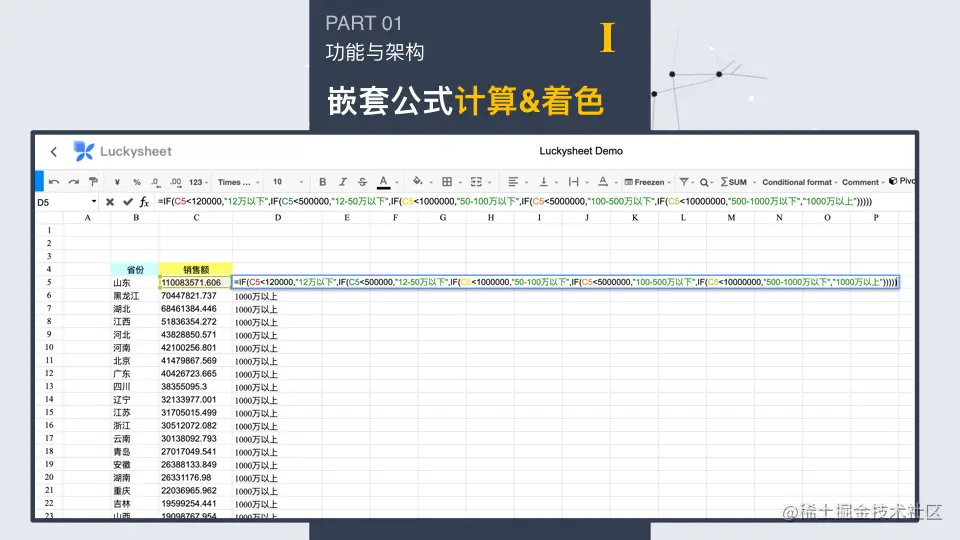Select row 5 header

point(49,282)
